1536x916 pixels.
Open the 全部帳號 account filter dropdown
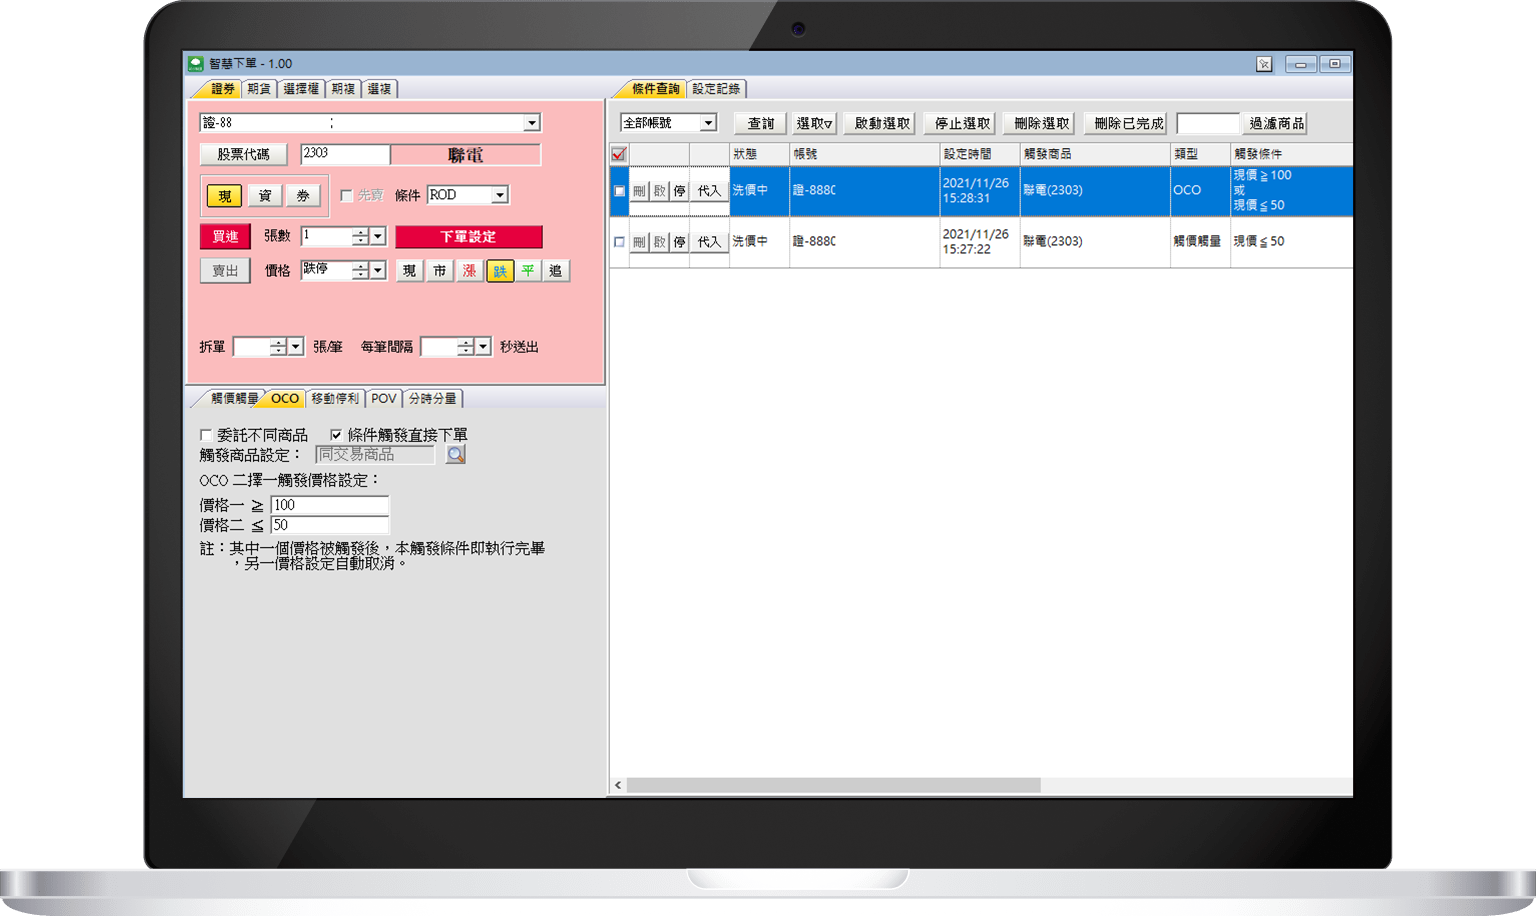pos(708,123)
